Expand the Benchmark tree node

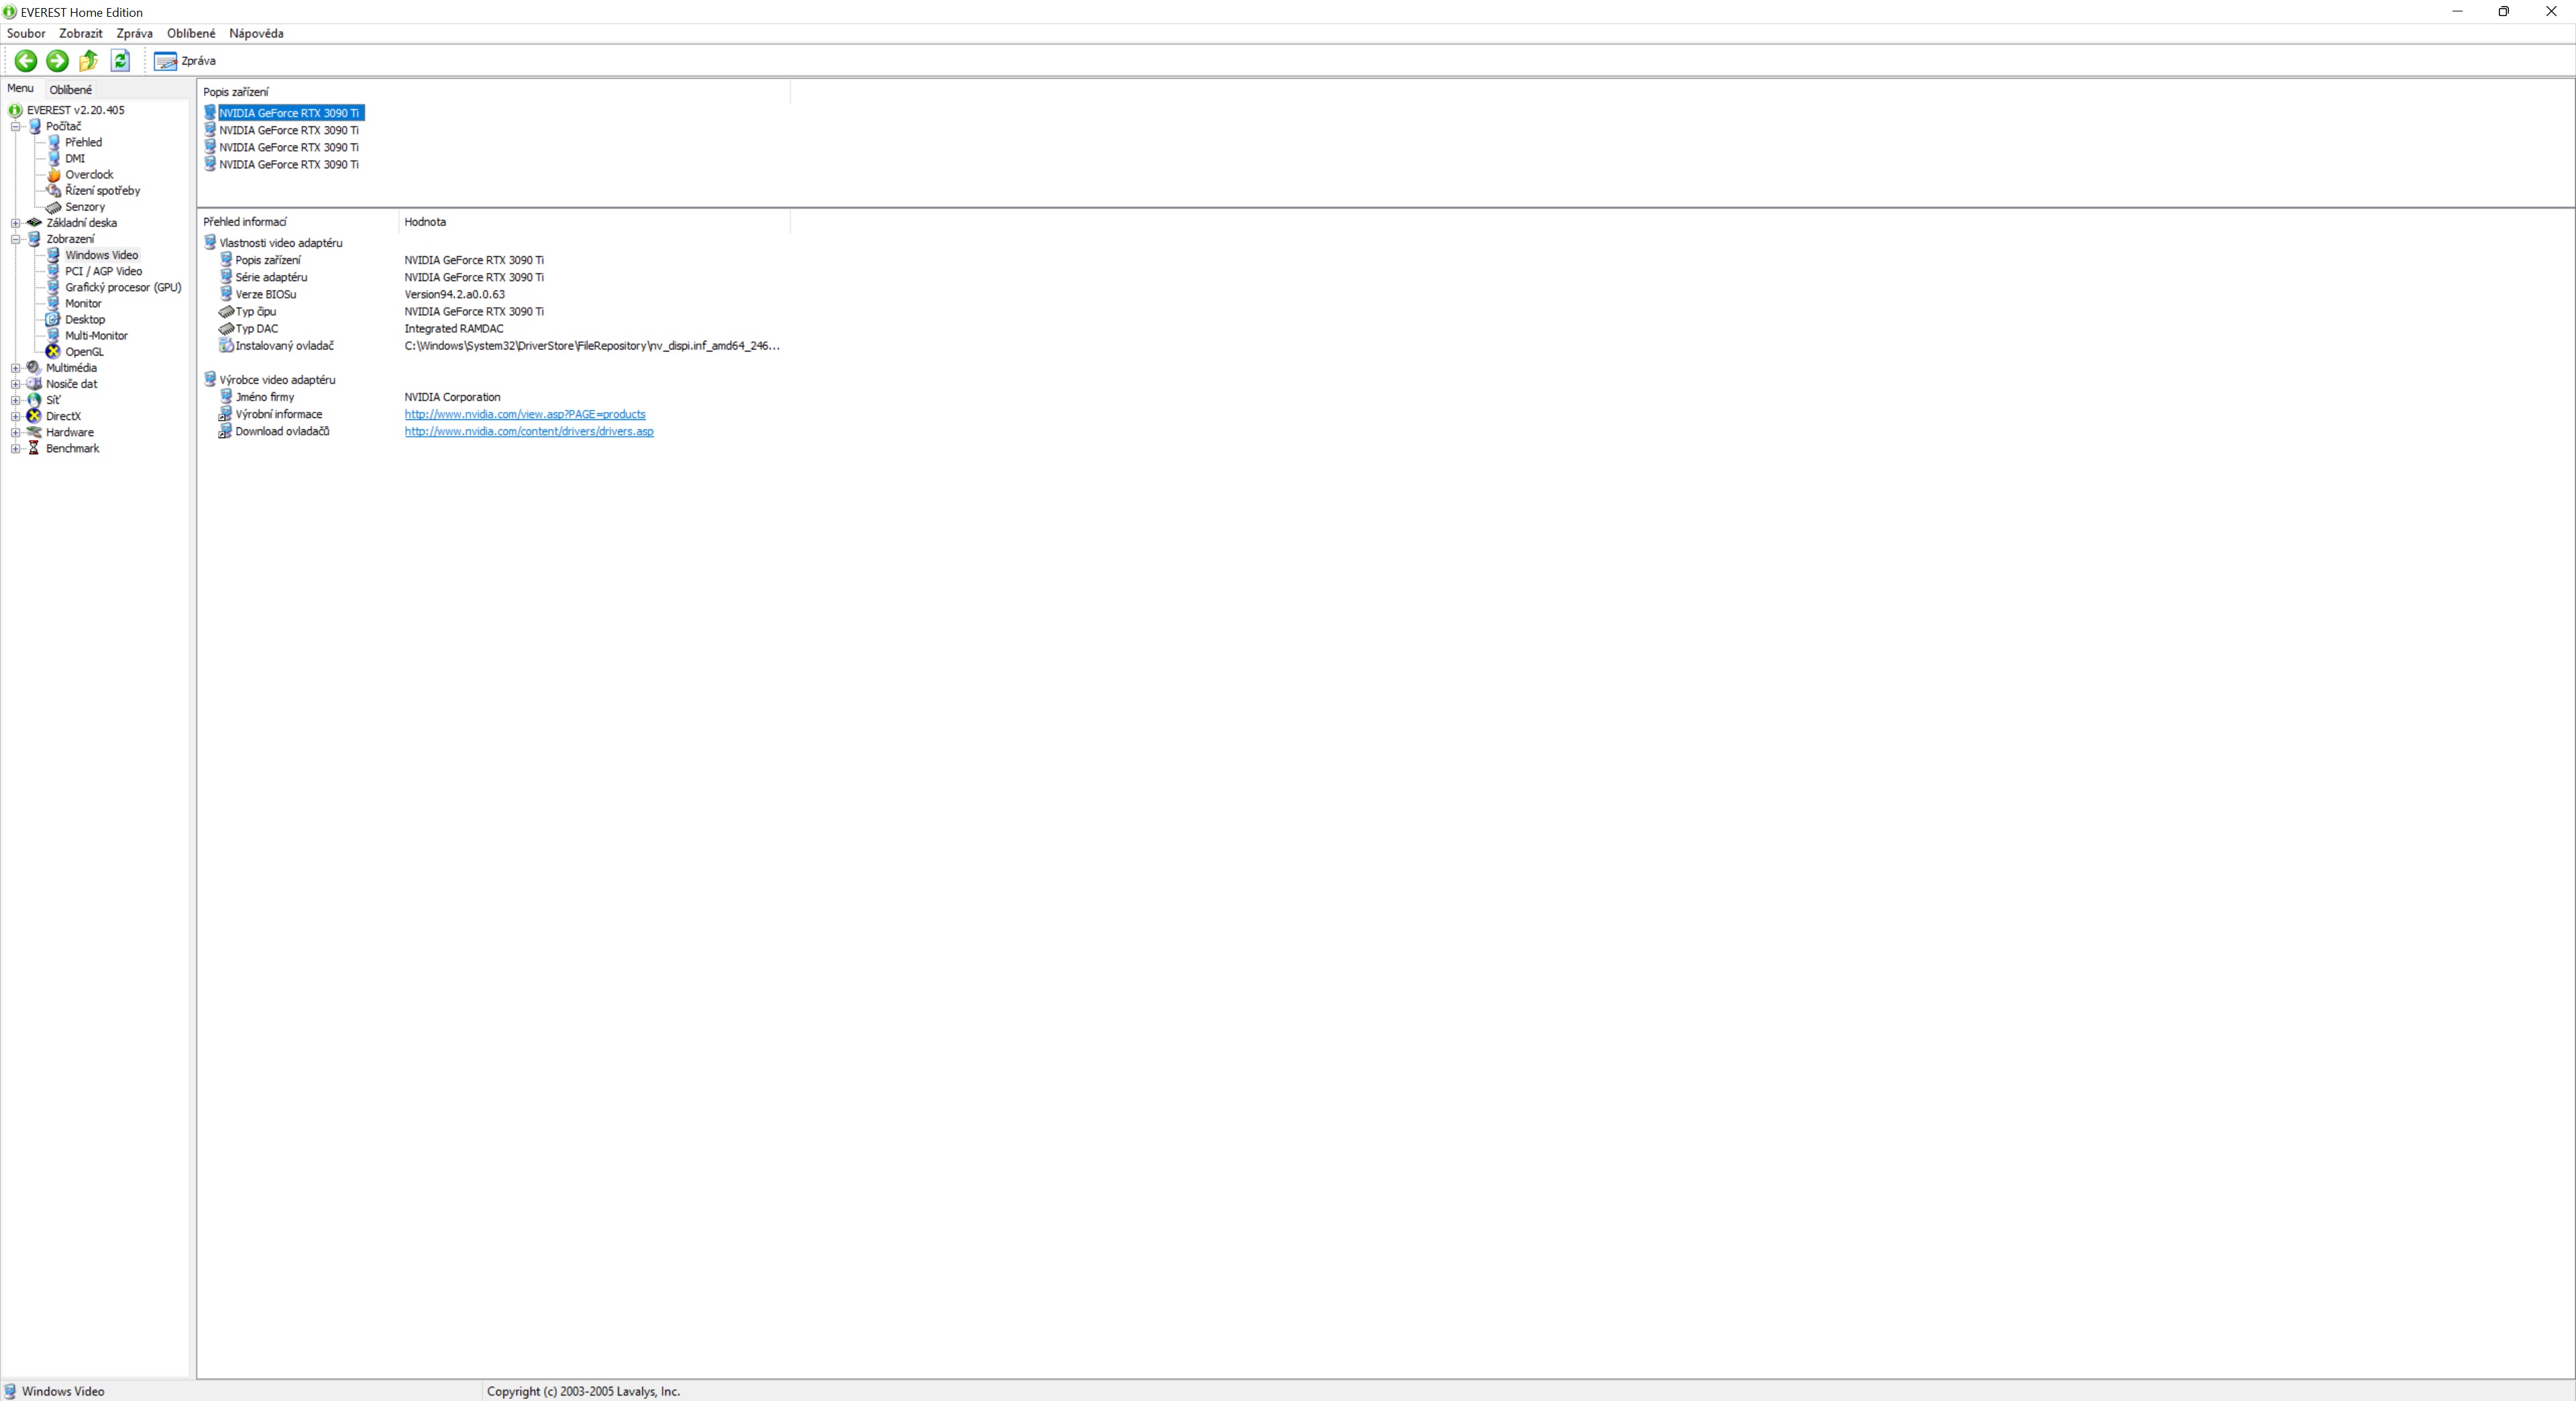coord(16,449)
